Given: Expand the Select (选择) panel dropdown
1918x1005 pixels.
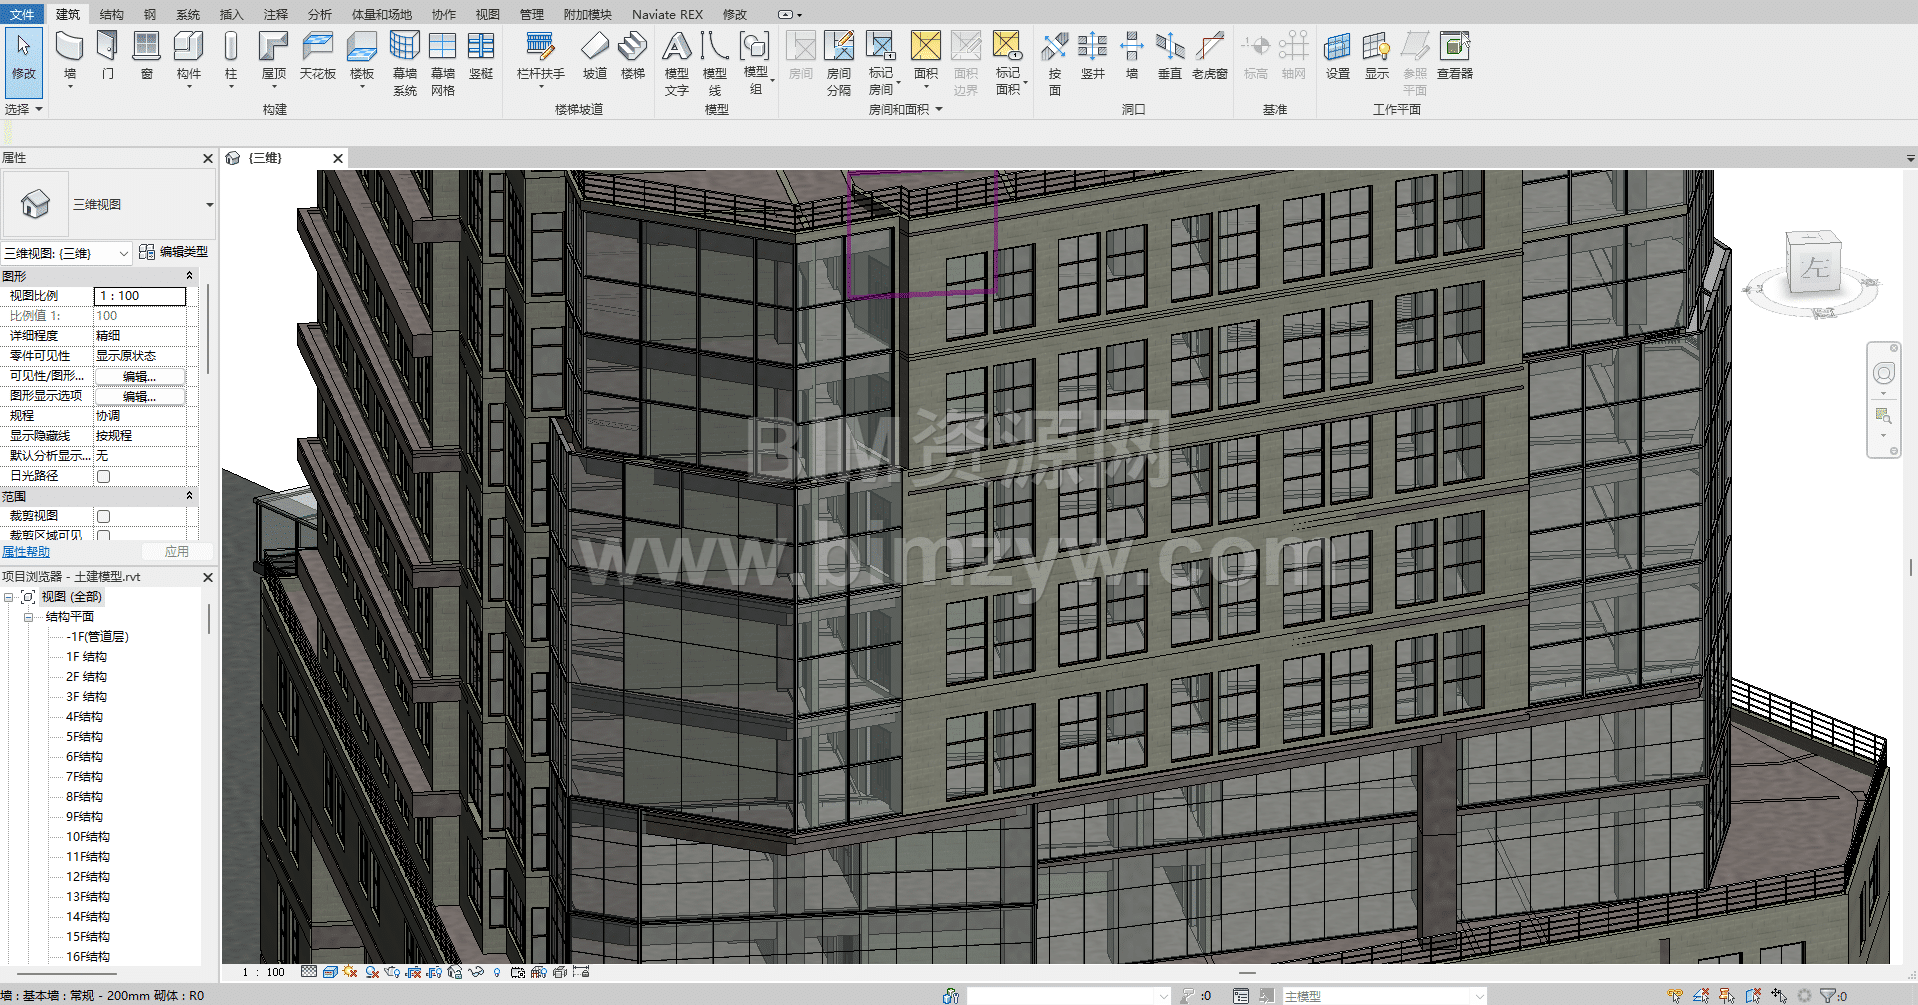Looking at the screenshot, I should (24, 109).
